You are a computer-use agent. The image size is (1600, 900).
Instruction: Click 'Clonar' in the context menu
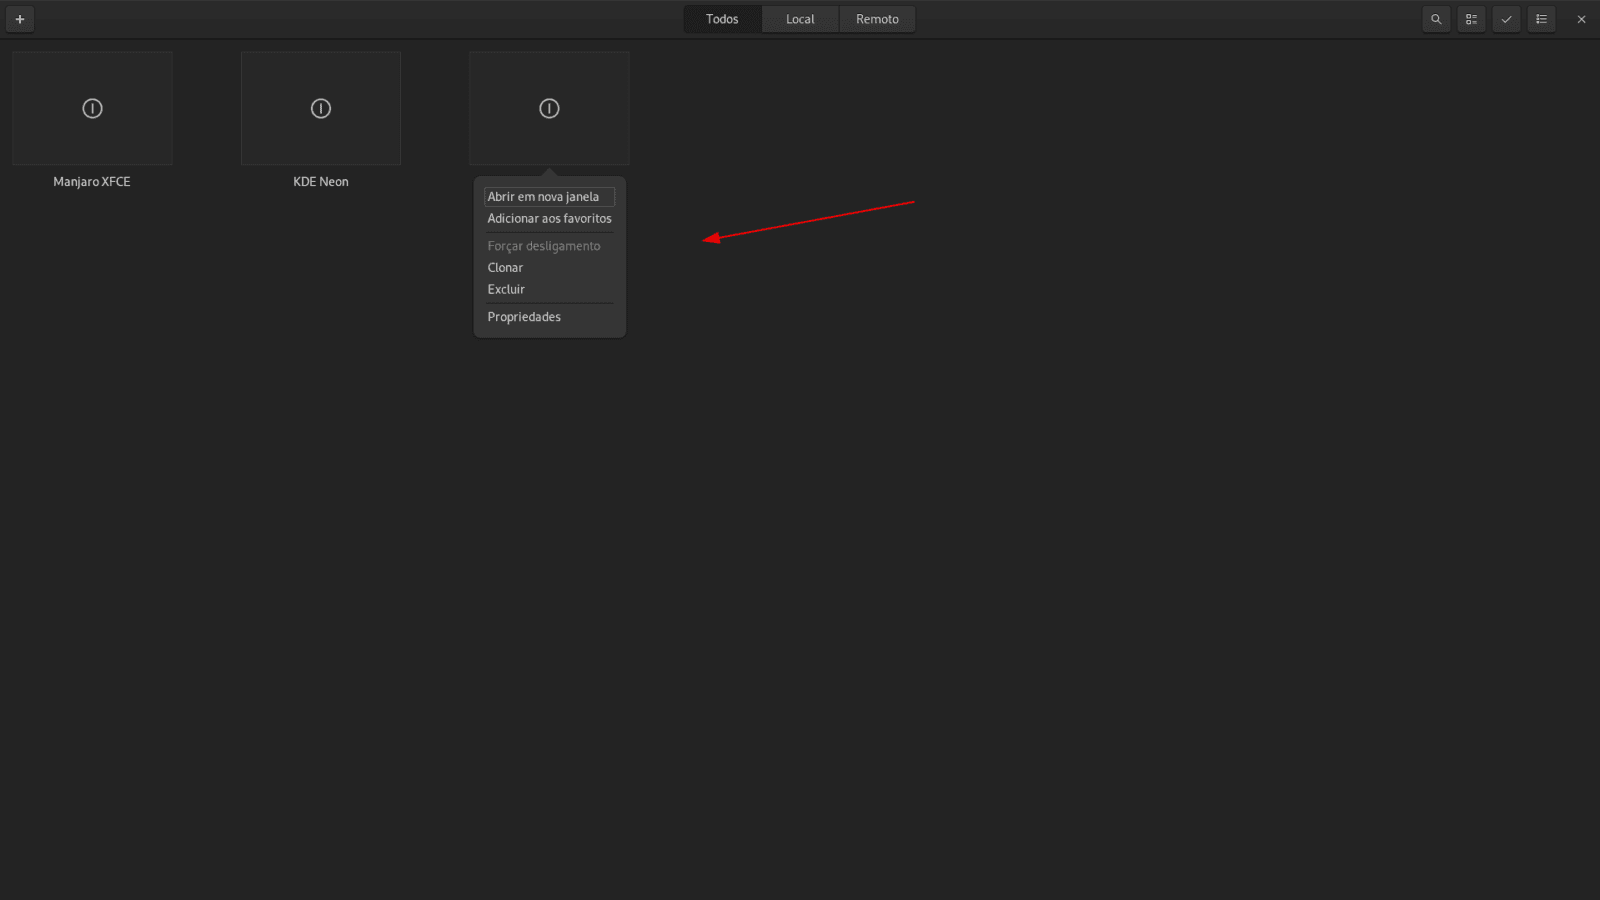[x=505, y=267]
